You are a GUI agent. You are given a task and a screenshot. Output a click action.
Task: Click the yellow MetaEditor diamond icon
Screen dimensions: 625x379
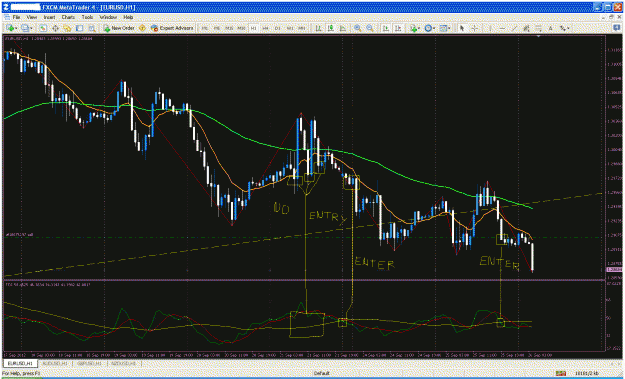(x=142, y=28)
